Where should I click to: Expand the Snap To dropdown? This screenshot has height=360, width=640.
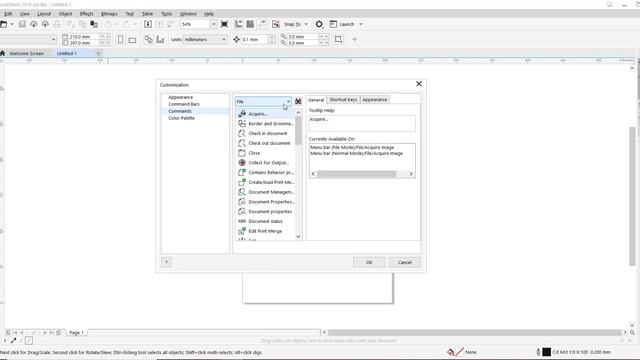pyautogui.click(x=306, y=24)
